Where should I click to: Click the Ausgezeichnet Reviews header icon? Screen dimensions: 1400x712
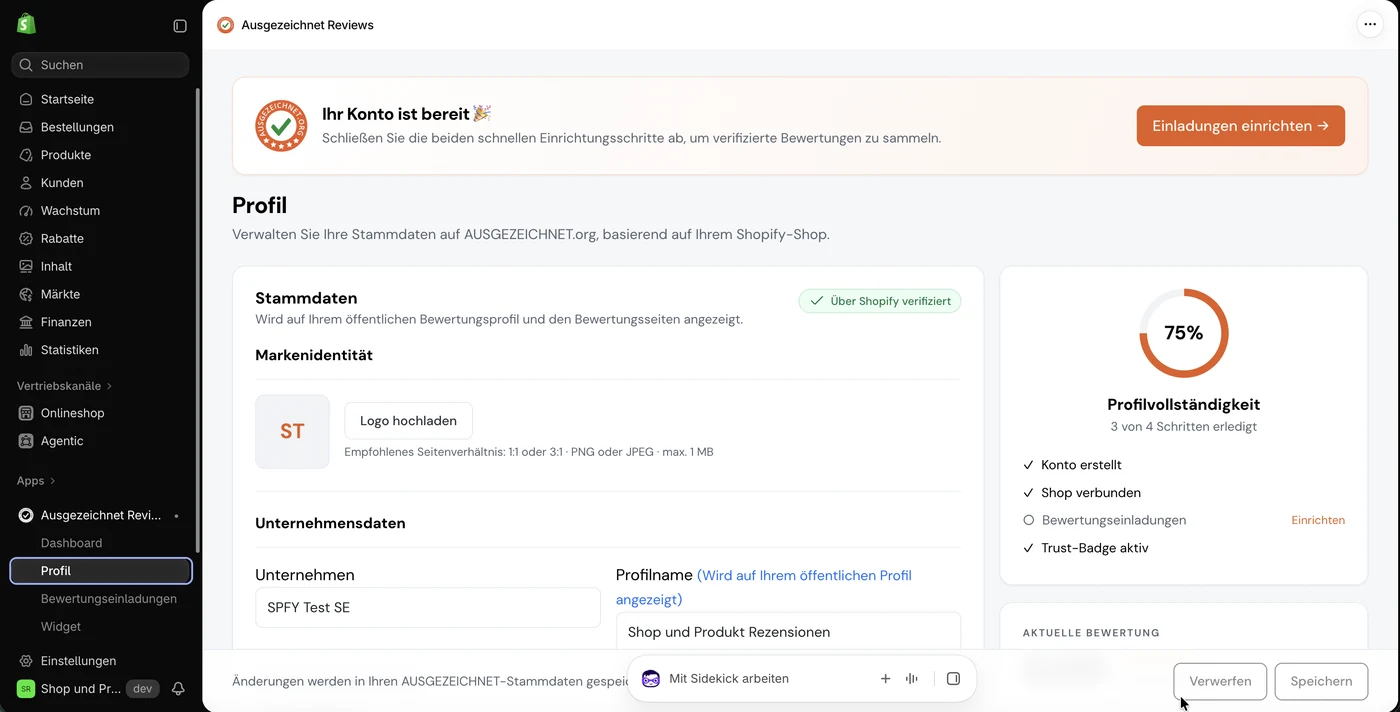(x=226, y=25)
